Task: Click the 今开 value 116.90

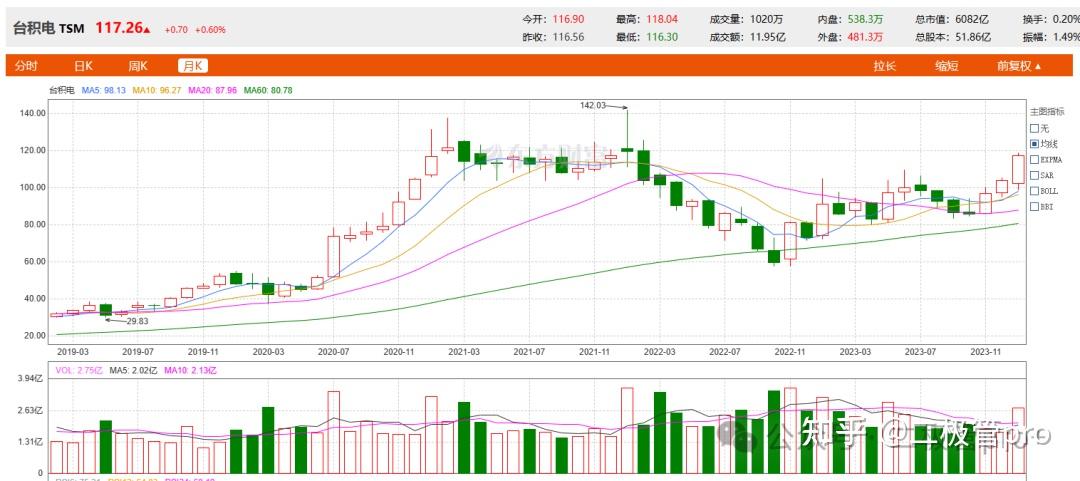Action: [568, 20]
